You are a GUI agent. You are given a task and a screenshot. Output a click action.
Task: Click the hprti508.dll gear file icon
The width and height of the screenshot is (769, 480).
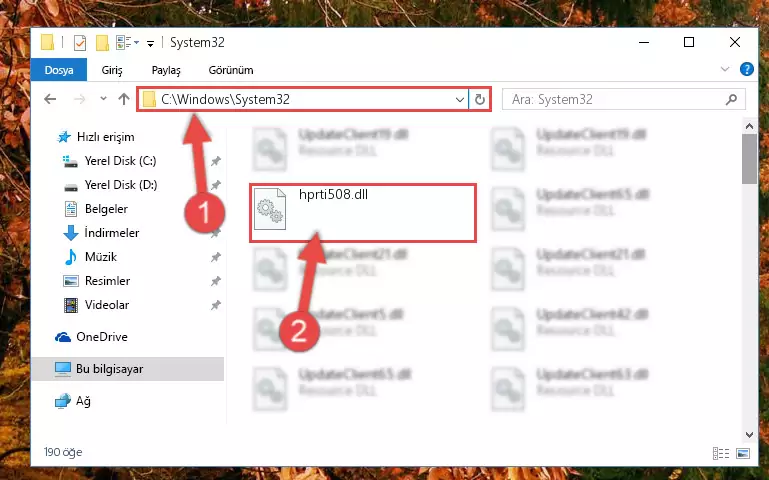pyautogui.click(x=270, y=209)
